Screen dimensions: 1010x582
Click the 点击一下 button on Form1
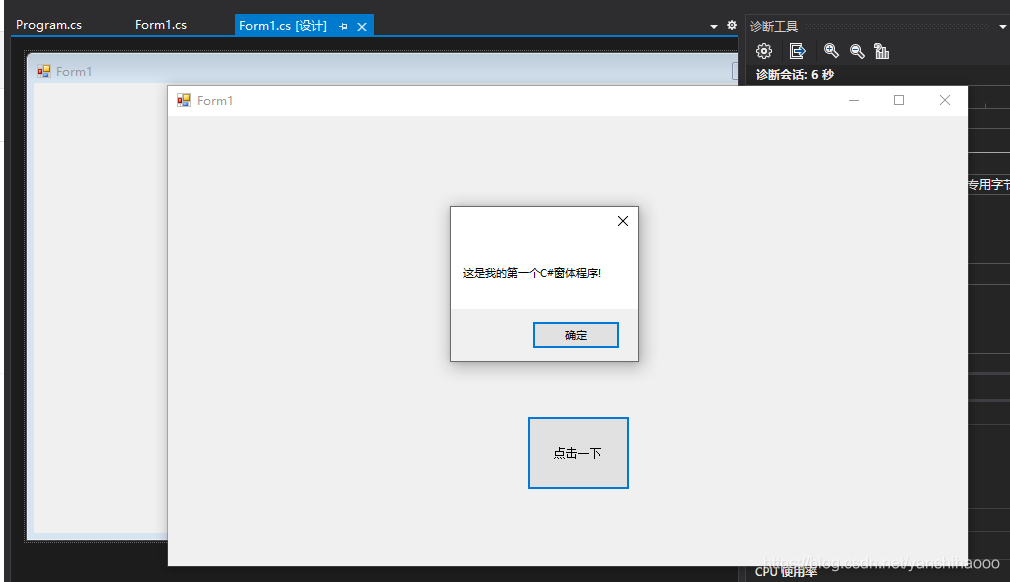pos(578,452)
